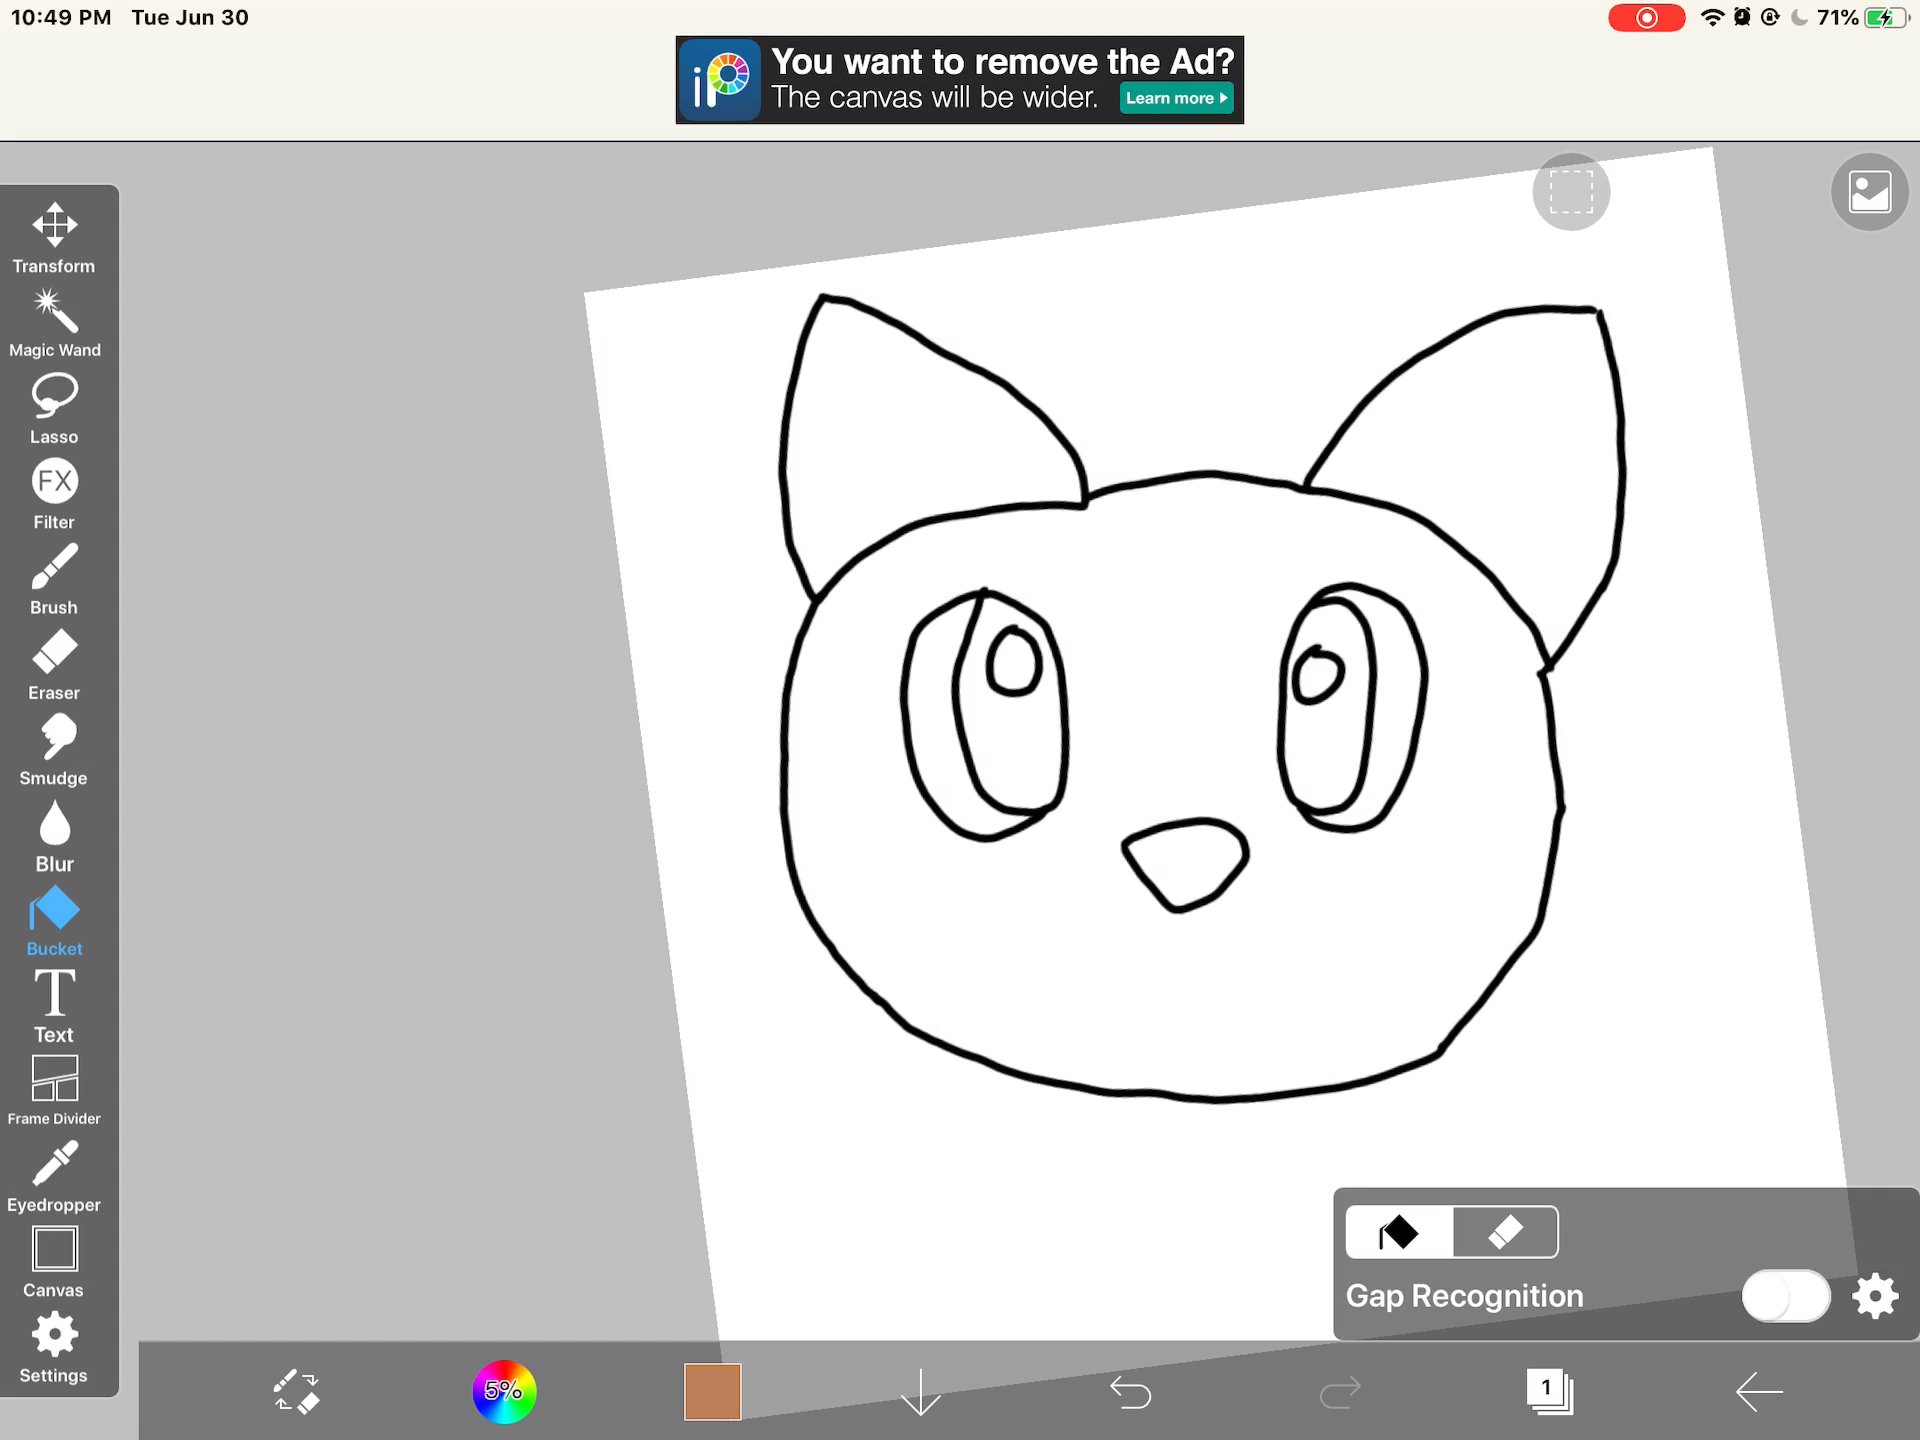Select the Transform tool

point(54,238)
